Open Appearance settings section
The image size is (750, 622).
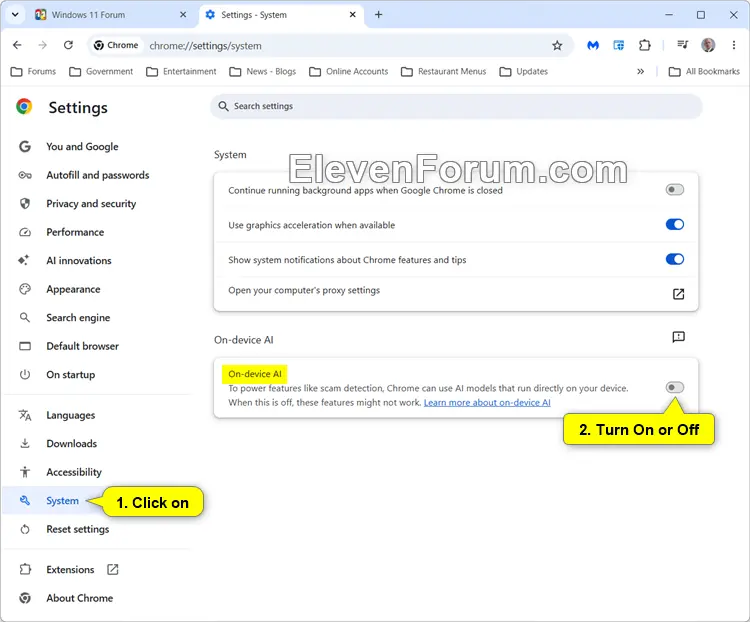(73, 289)
